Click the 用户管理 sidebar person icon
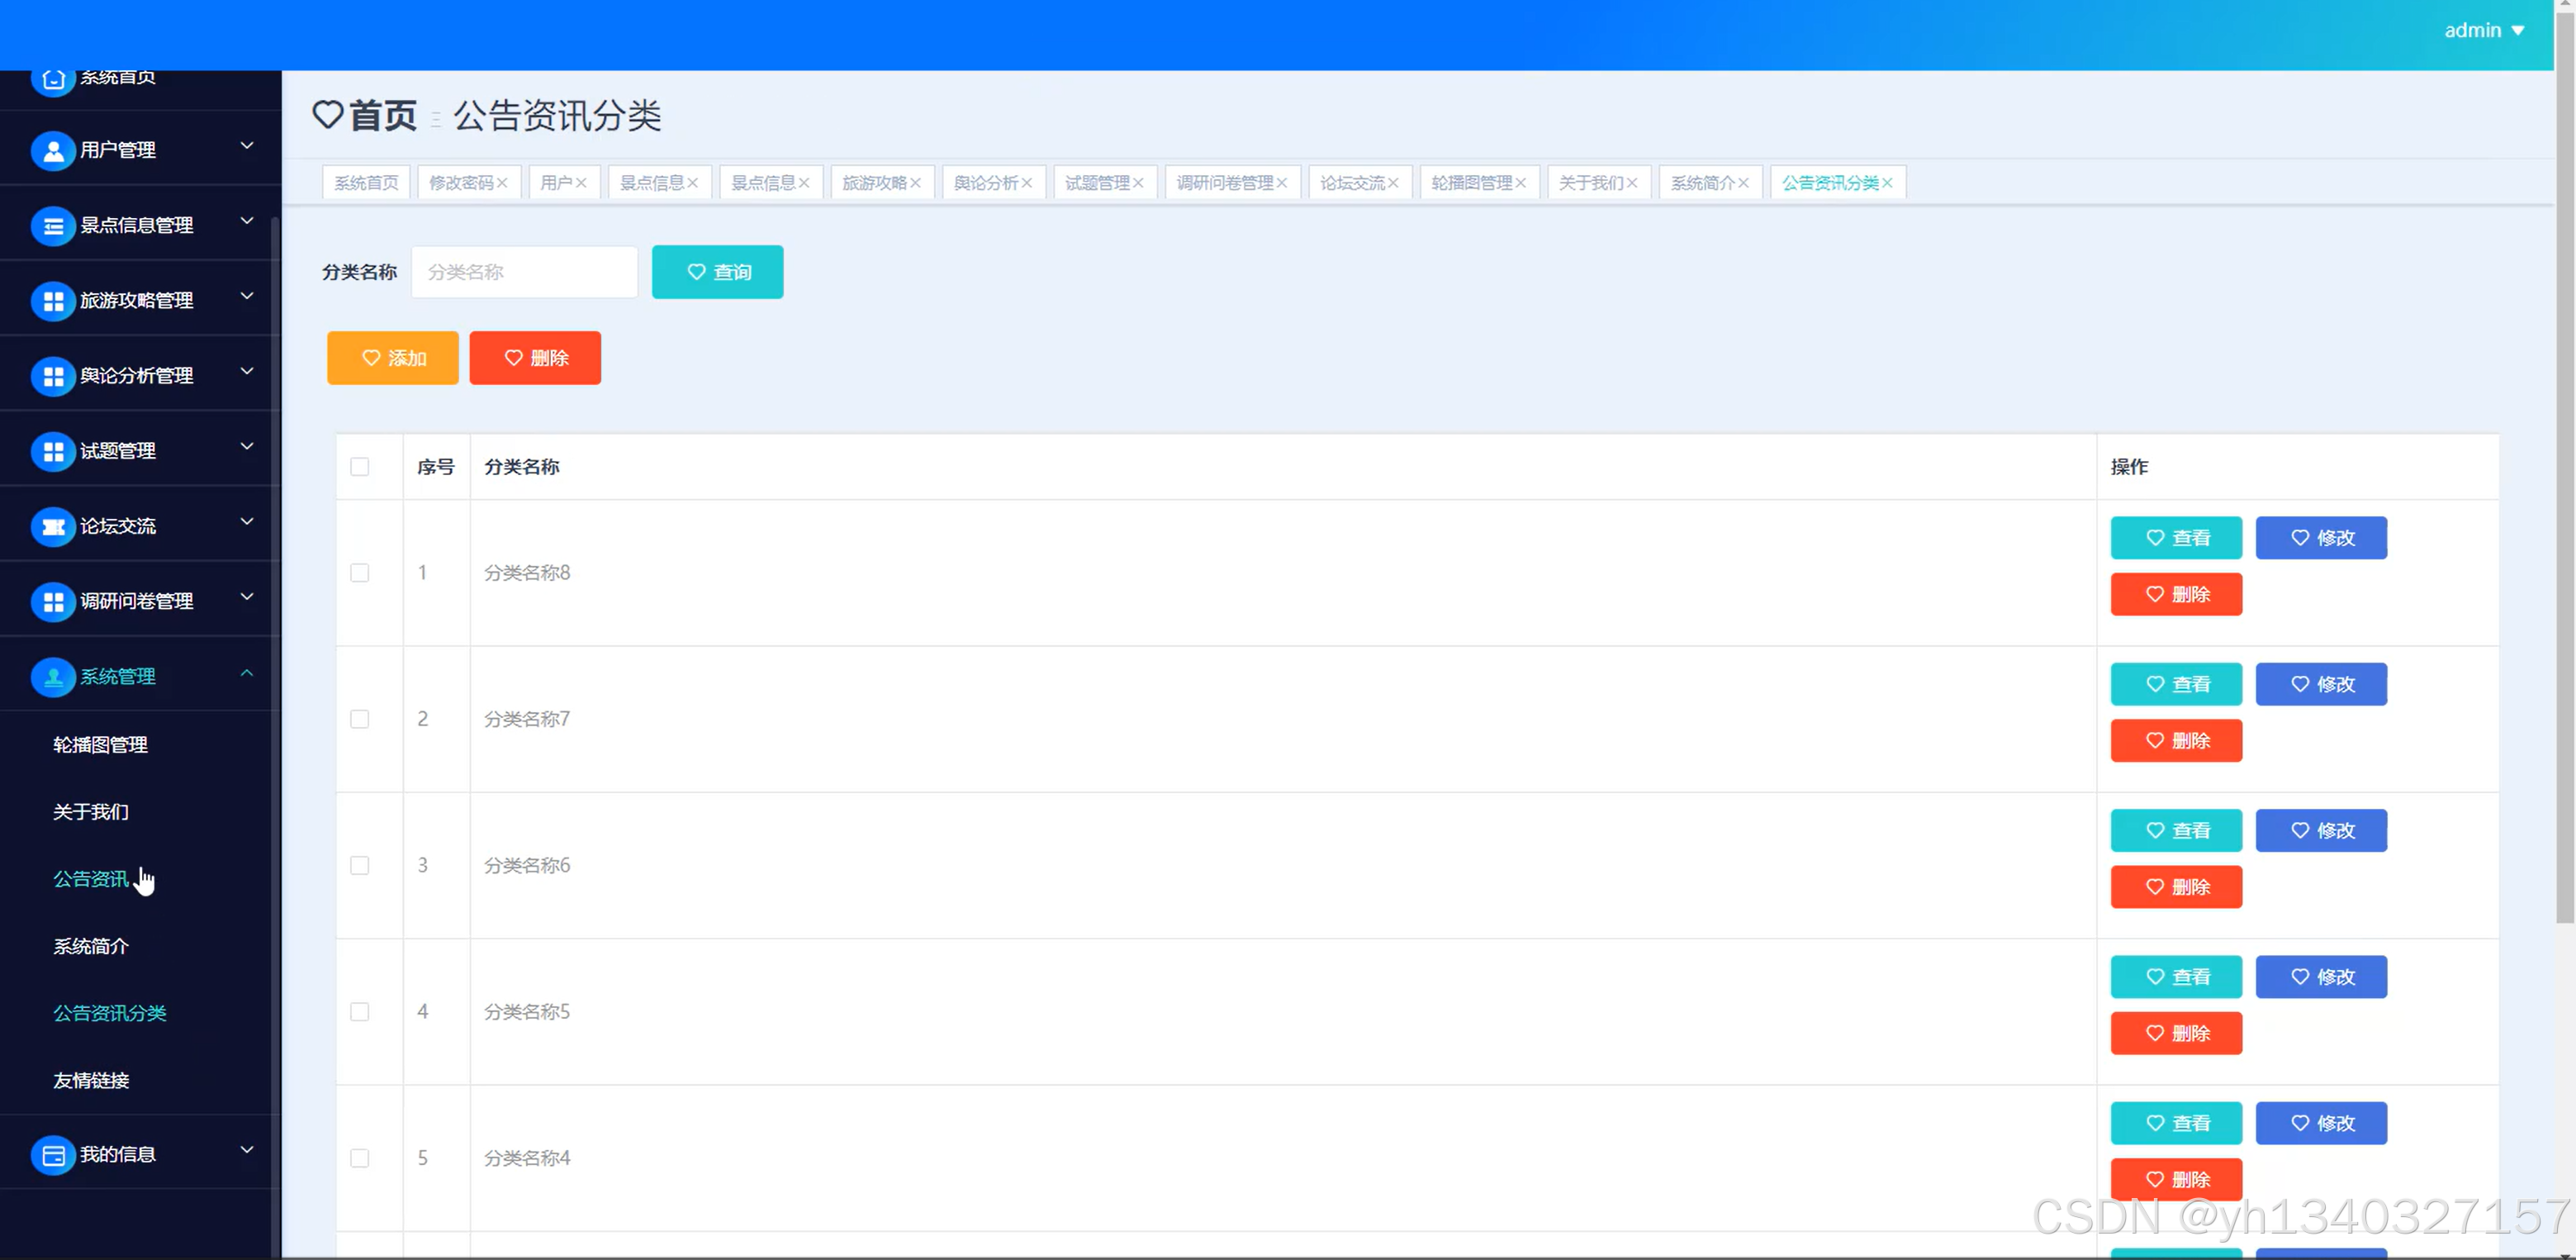The image size is (2576, 1260). 53,150
